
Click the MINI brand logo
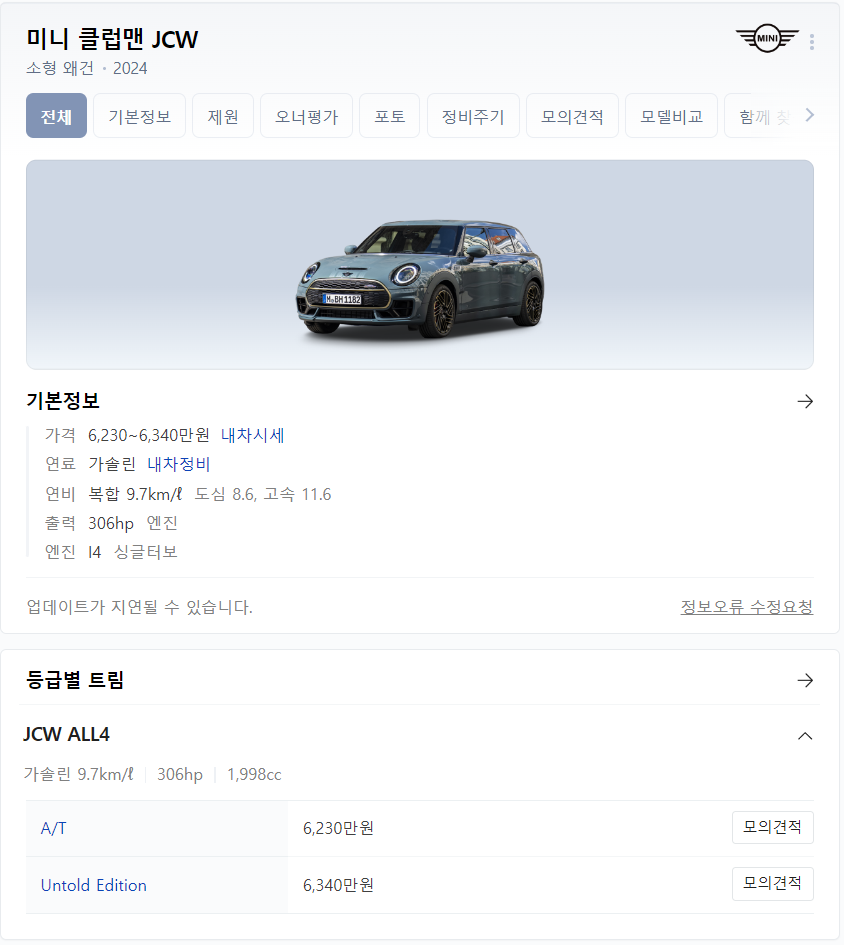(x=767, y=39)
